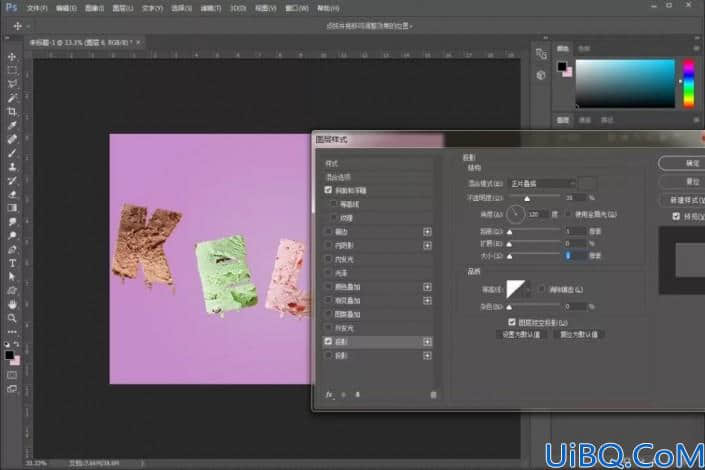Open the 文件 (File) menu
The image size is (705, 470).
pyautogui.click(x=37, y=8)
